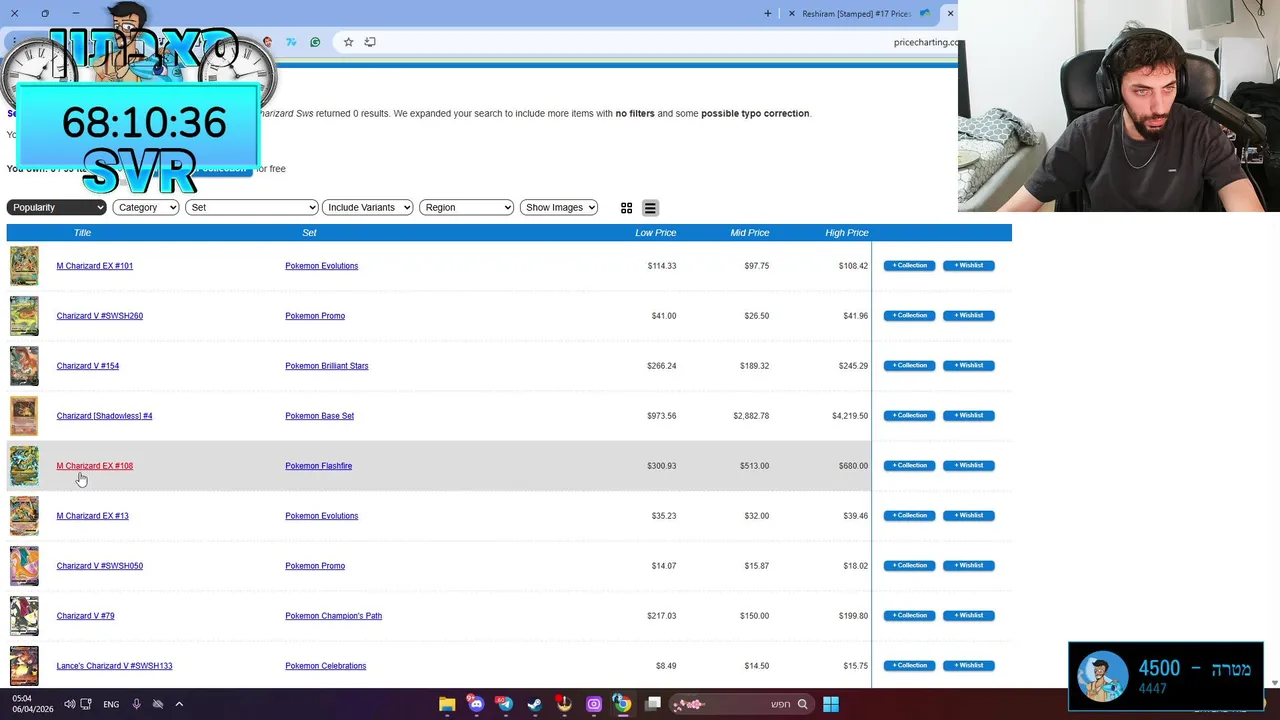This screenshot has height=720, width=1280.
Task: Add Charizard V #SWSH260 to Wishlist
Action: click(968, 316)
